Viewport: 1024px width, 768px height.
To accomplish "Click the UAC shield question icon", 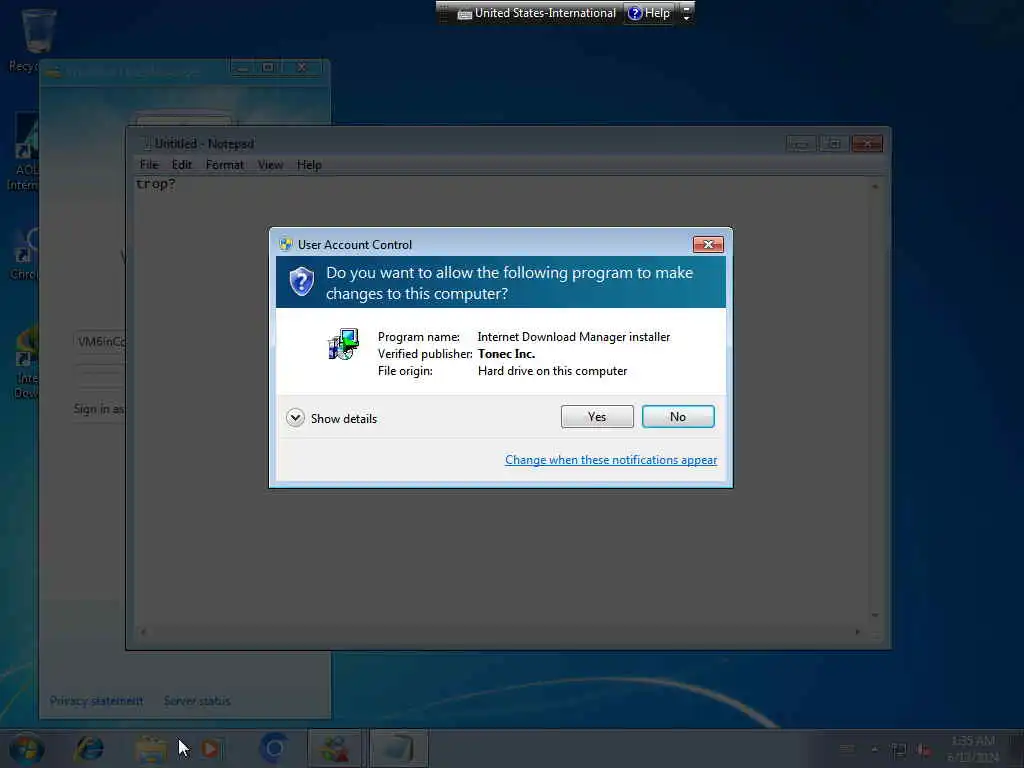I will click(x=302, y=282).
